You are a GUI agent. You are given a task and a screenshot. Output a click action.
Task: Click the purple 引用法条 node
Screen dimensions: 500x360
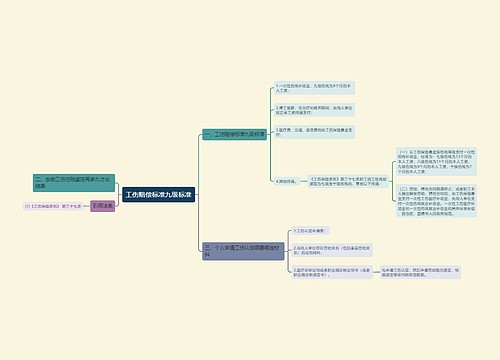tap(102, 206)
